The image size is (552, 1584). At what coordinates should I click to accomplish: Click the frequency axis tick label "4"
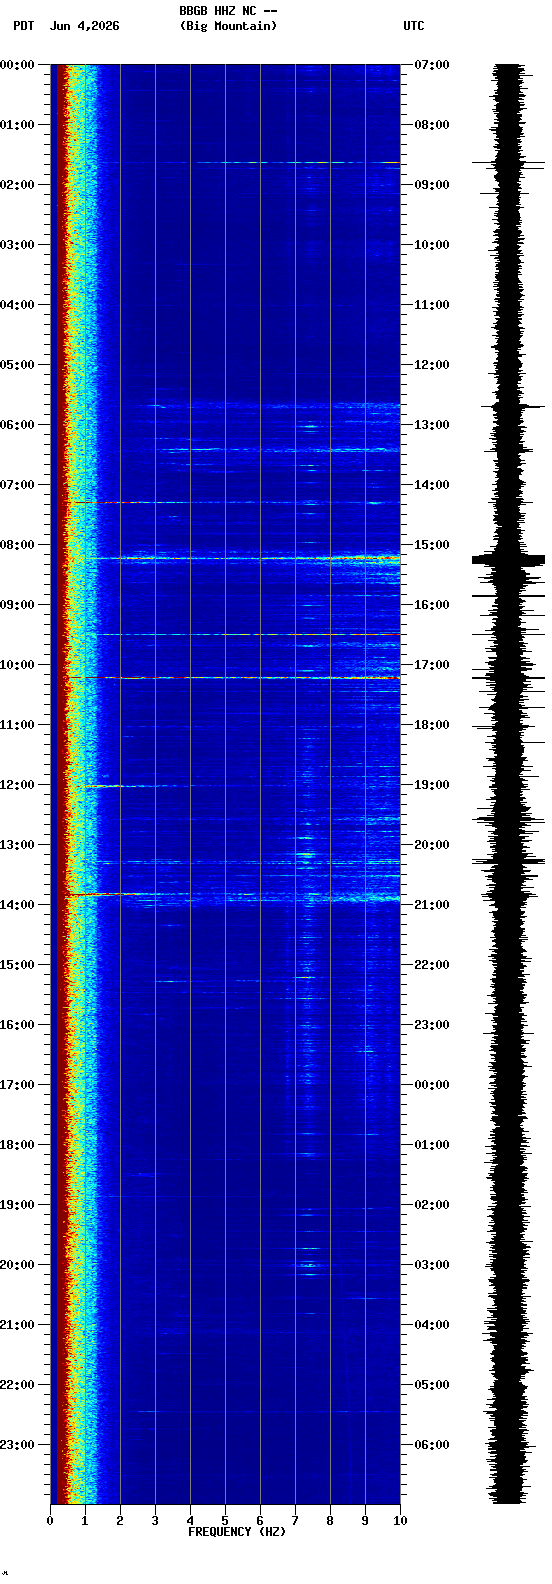tap(190, 1521)
